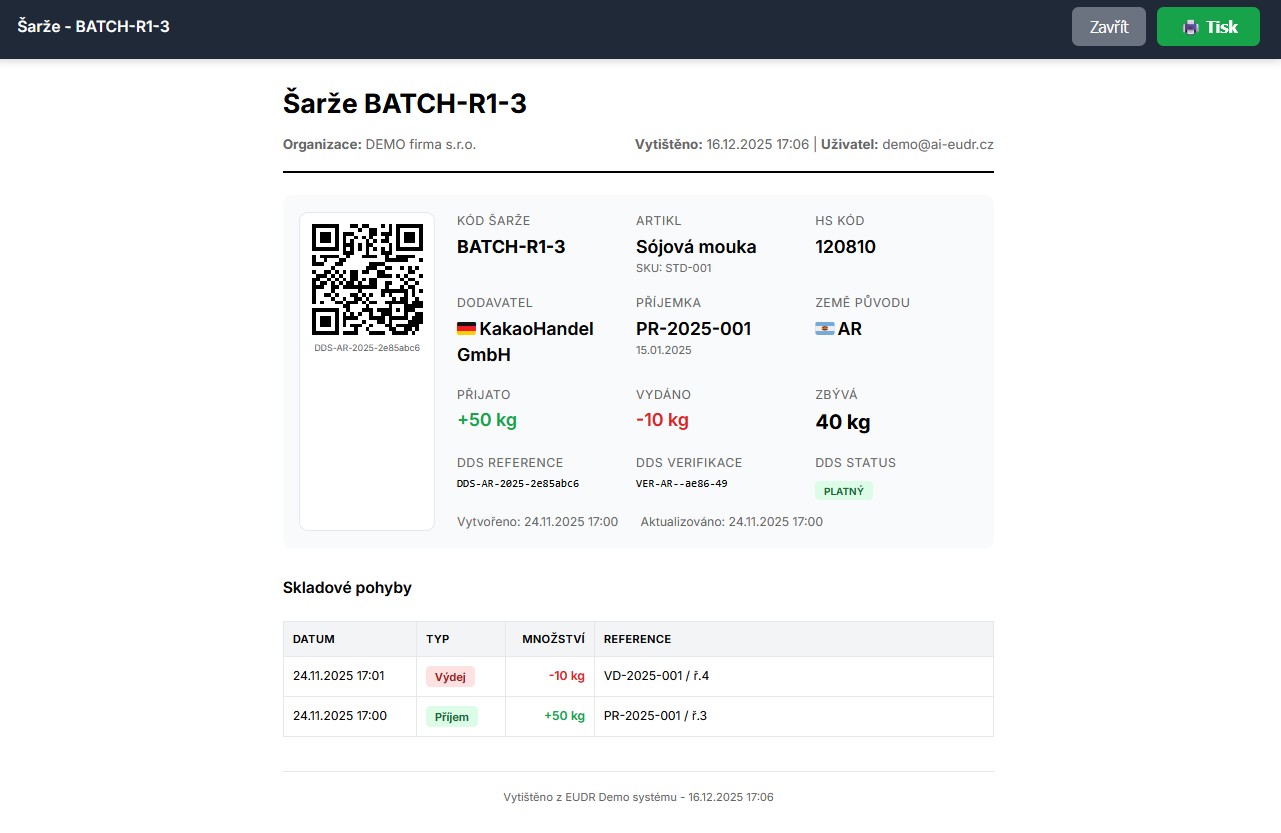Click the red Výdej type badge

click(450, 676)
